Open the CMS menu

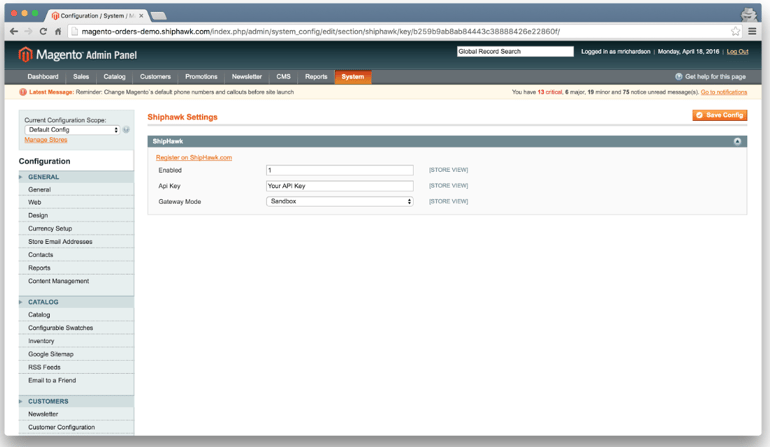[x=283, y=77]
